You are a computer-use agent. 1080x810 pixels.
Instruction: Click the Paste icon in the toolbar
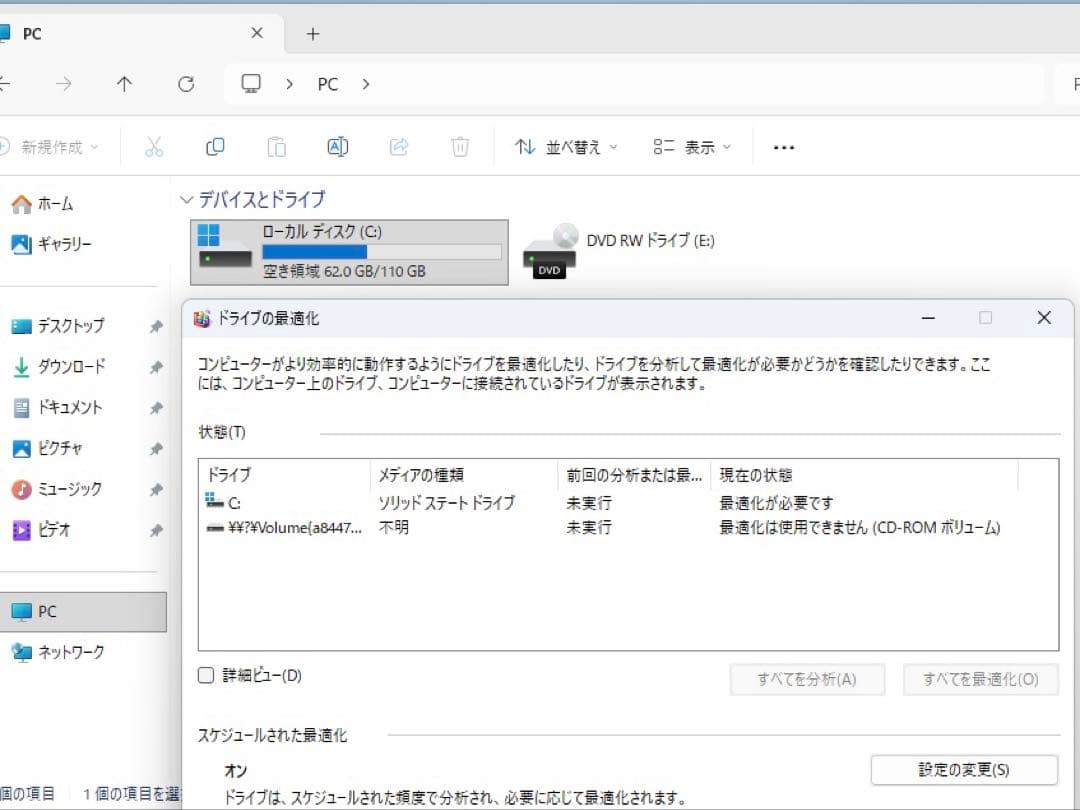click(x=276, y=146)
